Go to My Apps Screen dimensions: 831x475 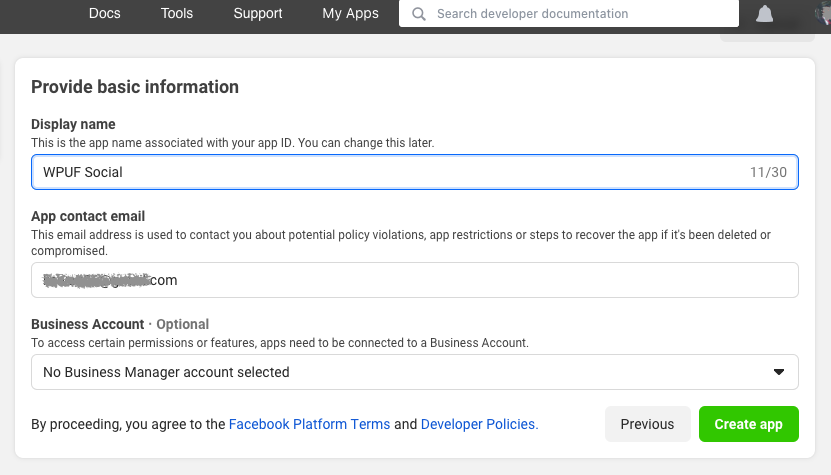(x=350, y=13)
